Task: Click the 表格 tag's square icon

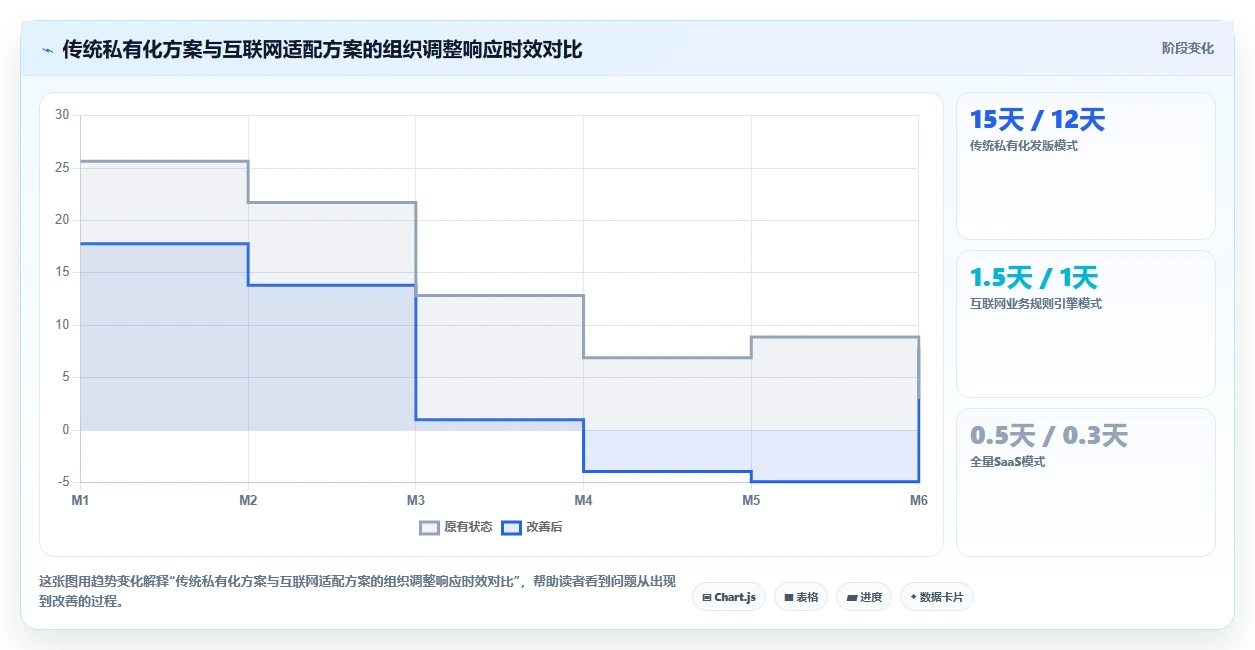Action: pyautogui.click(x=789, y=597)
